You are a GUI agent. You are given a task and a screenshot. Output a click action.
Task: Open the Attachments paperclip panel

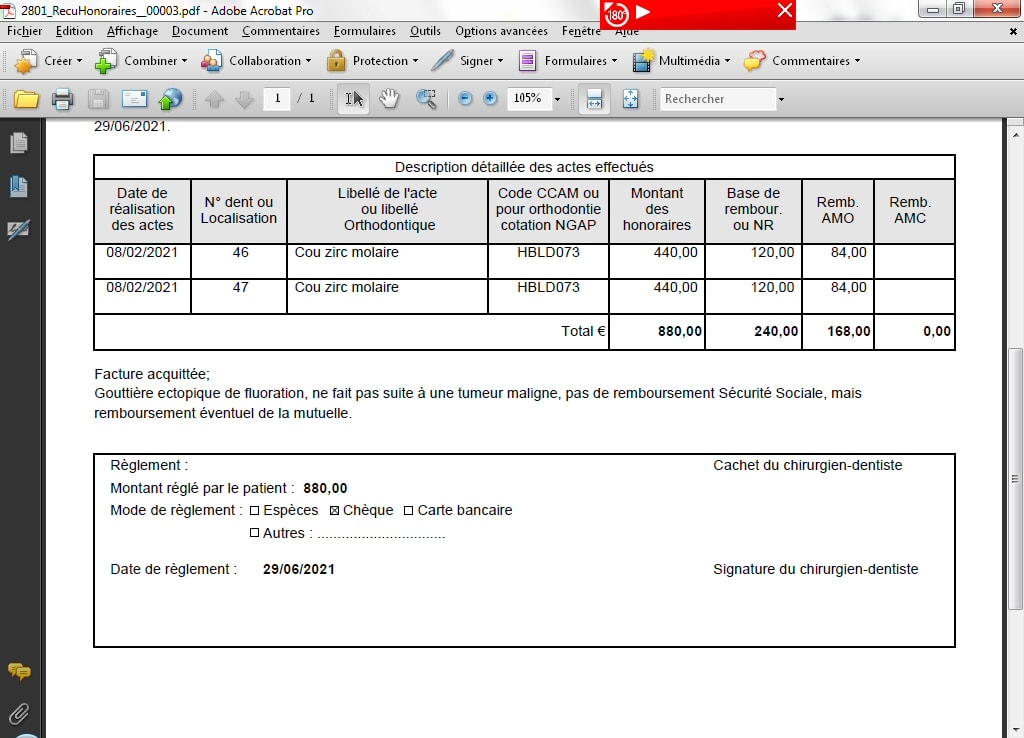19,714
